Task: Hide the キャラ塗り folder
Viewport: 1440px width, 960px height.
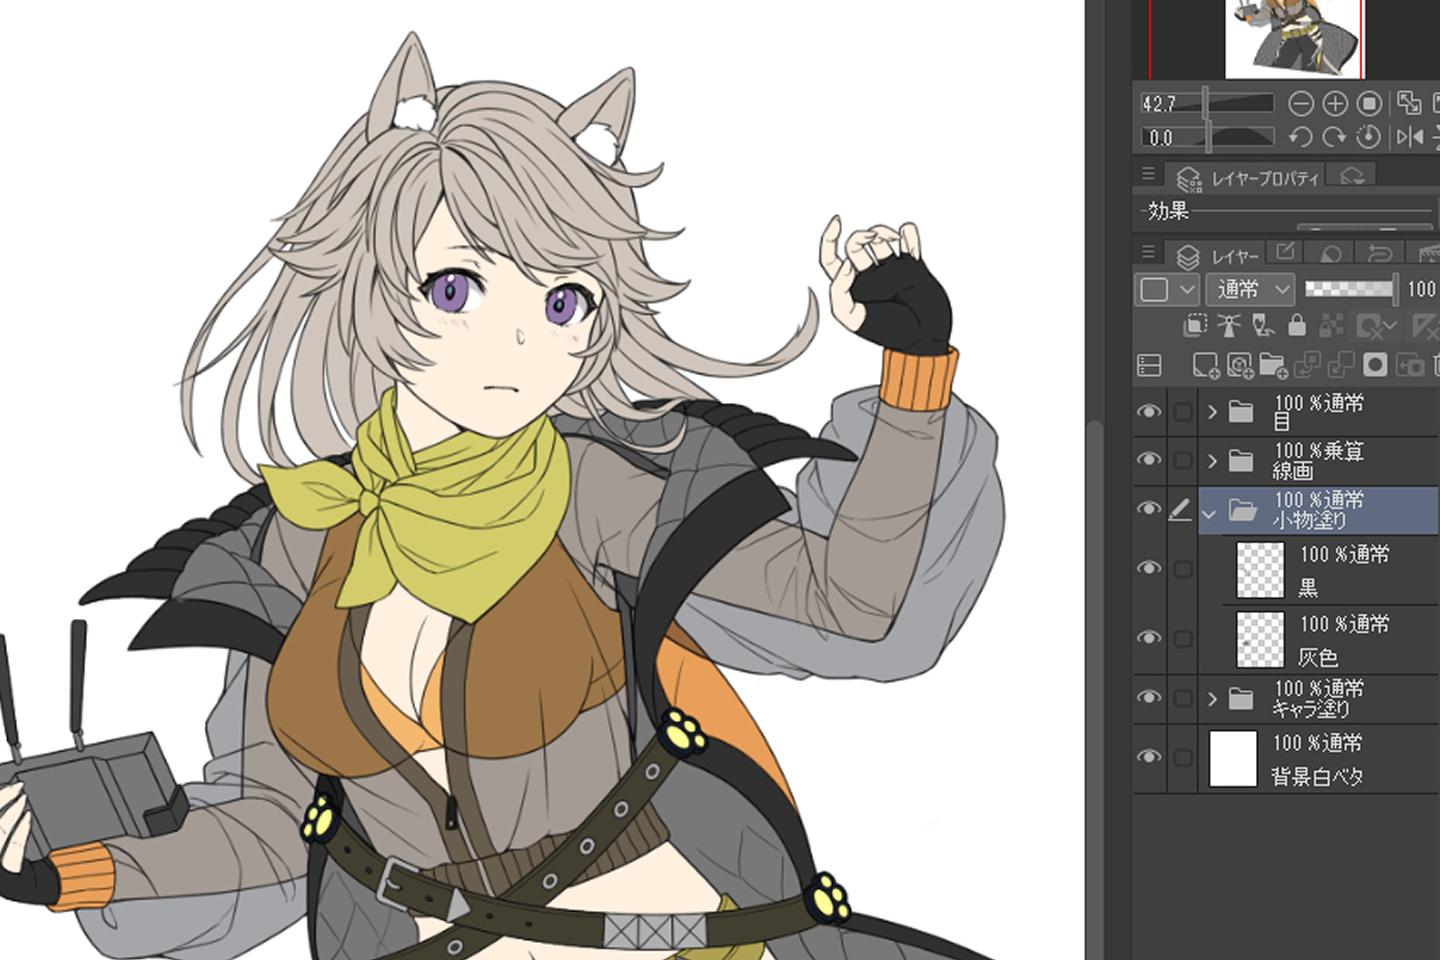Action: click(x=1149, y=697)
